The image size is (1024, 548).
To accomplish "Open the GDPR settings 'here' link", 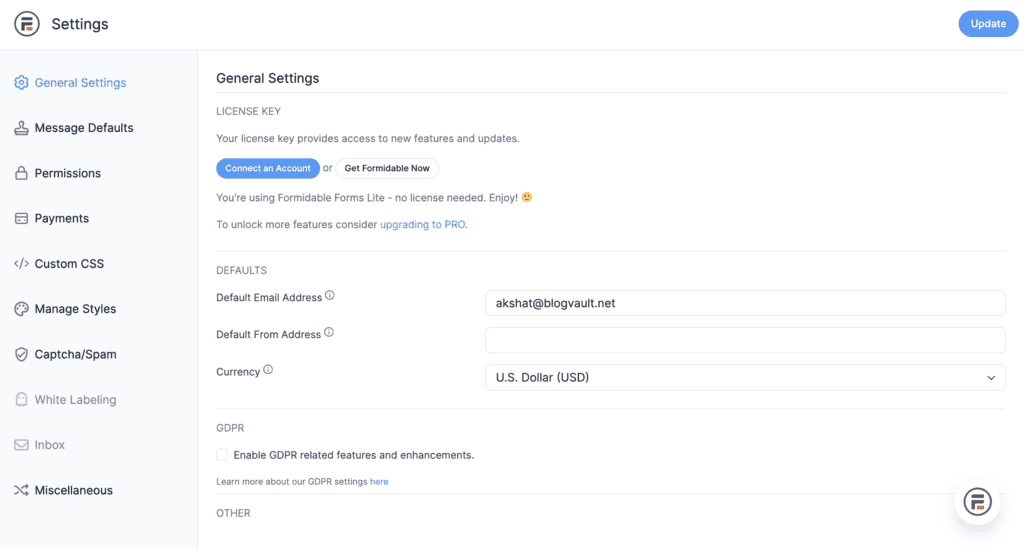I will click(x=379, y=481).
